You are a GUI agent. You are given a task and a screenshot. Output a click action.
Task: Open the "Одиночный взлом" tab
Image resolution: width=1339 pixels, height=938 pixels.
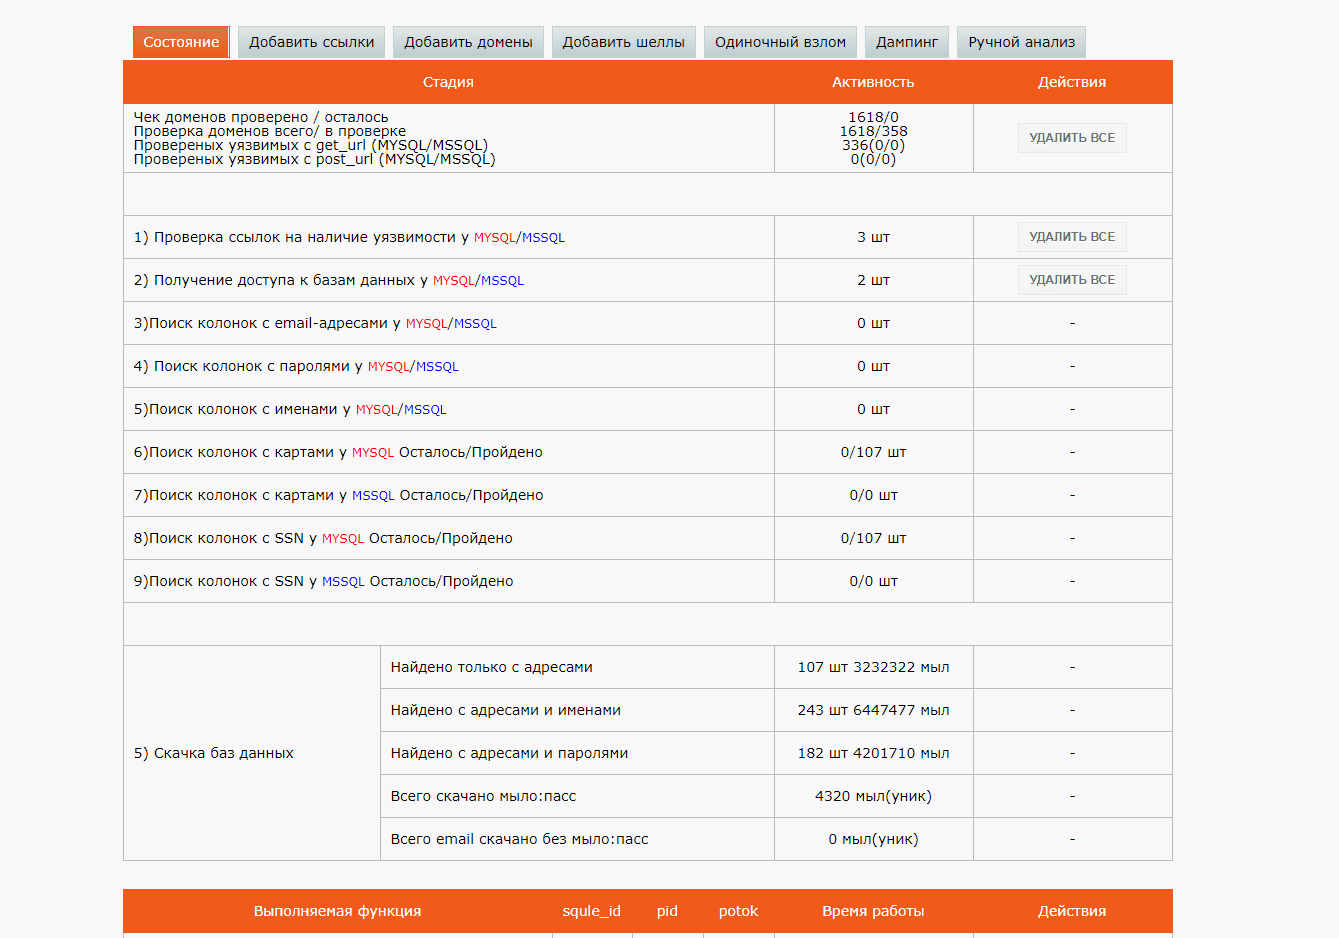click(x=780, y=42)
